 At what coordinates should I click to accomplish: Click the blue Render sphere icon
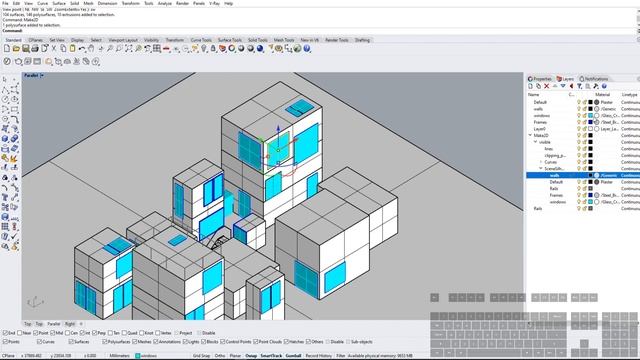pyautogui.click(x=260, y=49)
